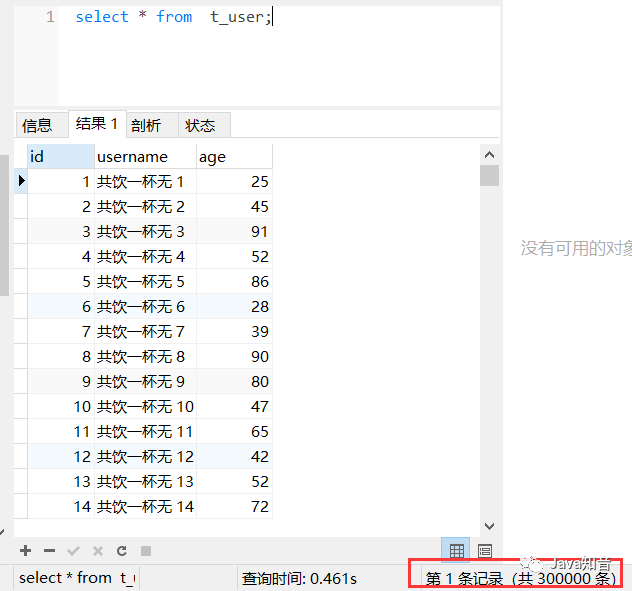The image size is (632, 591).
Task: Select username cell 共饮一杯无 13
Action: click(x=146, y=481)
